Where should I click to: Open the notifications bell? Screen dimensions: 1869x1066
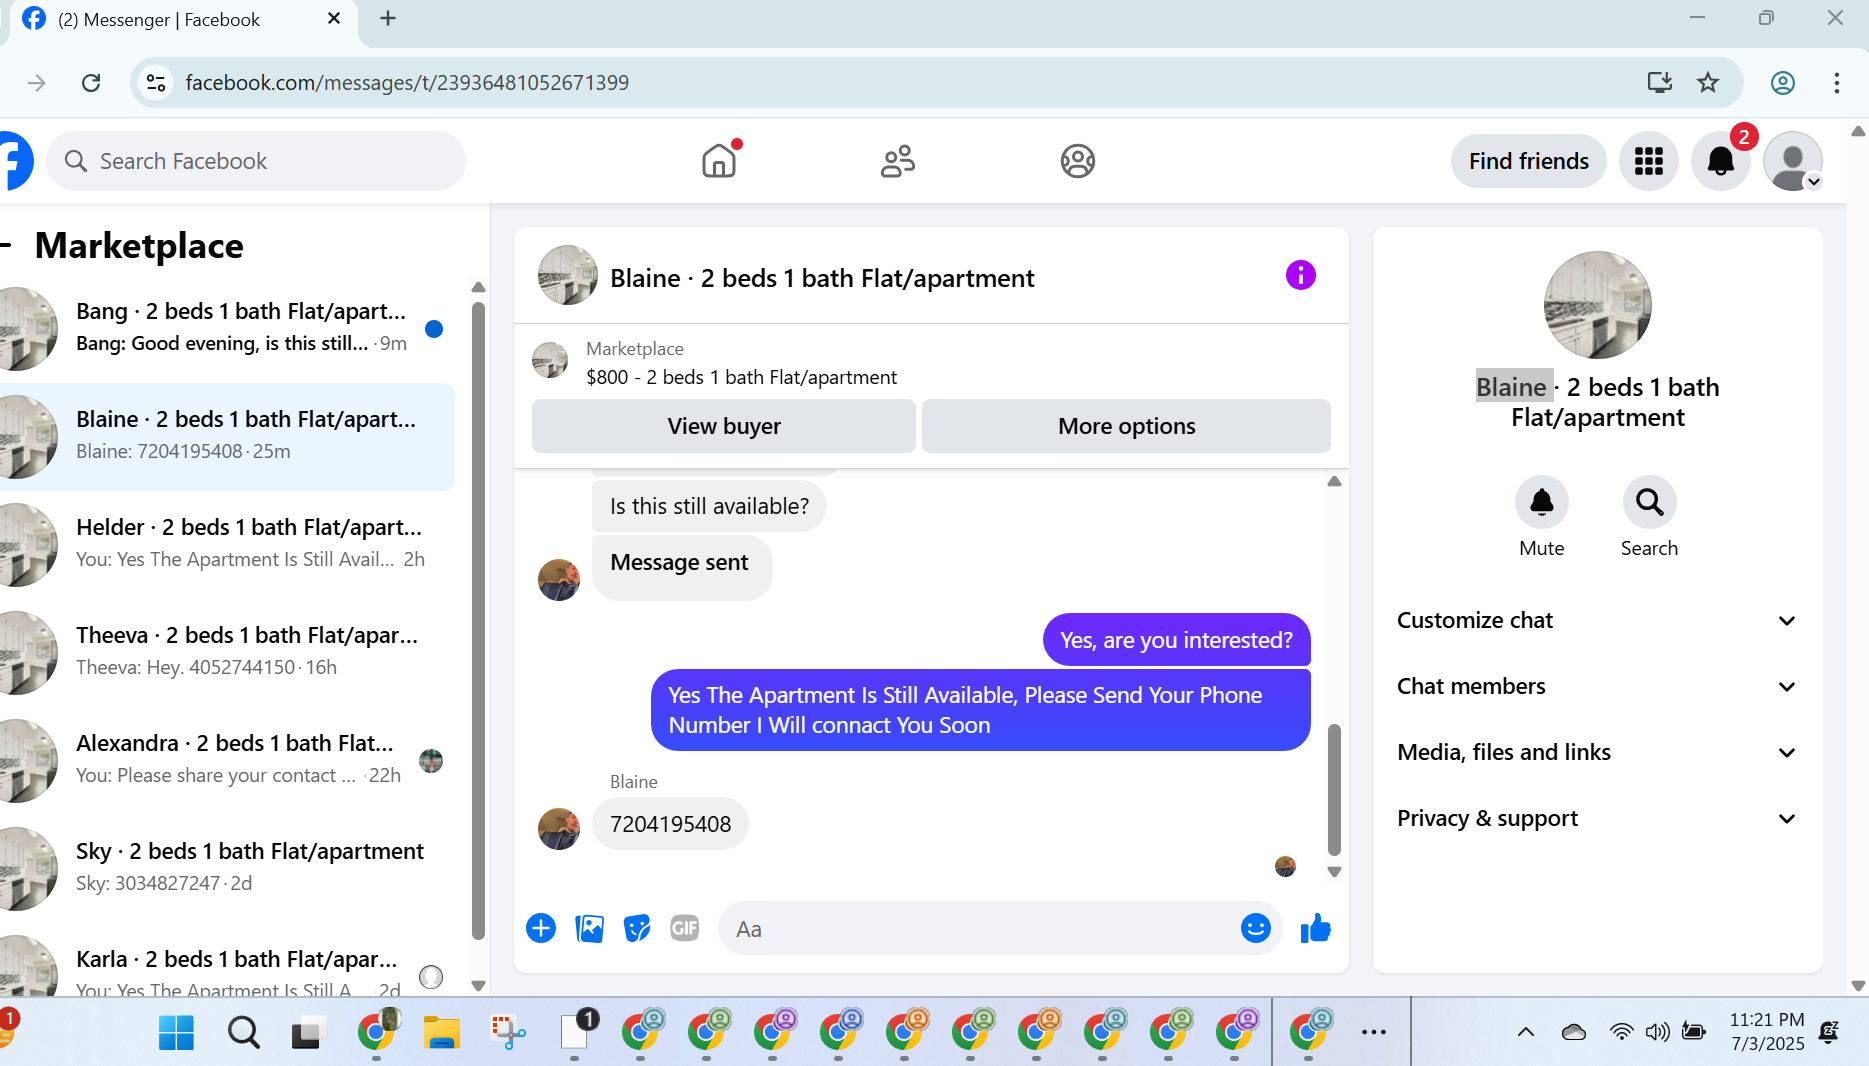[x=1720, y=161]
